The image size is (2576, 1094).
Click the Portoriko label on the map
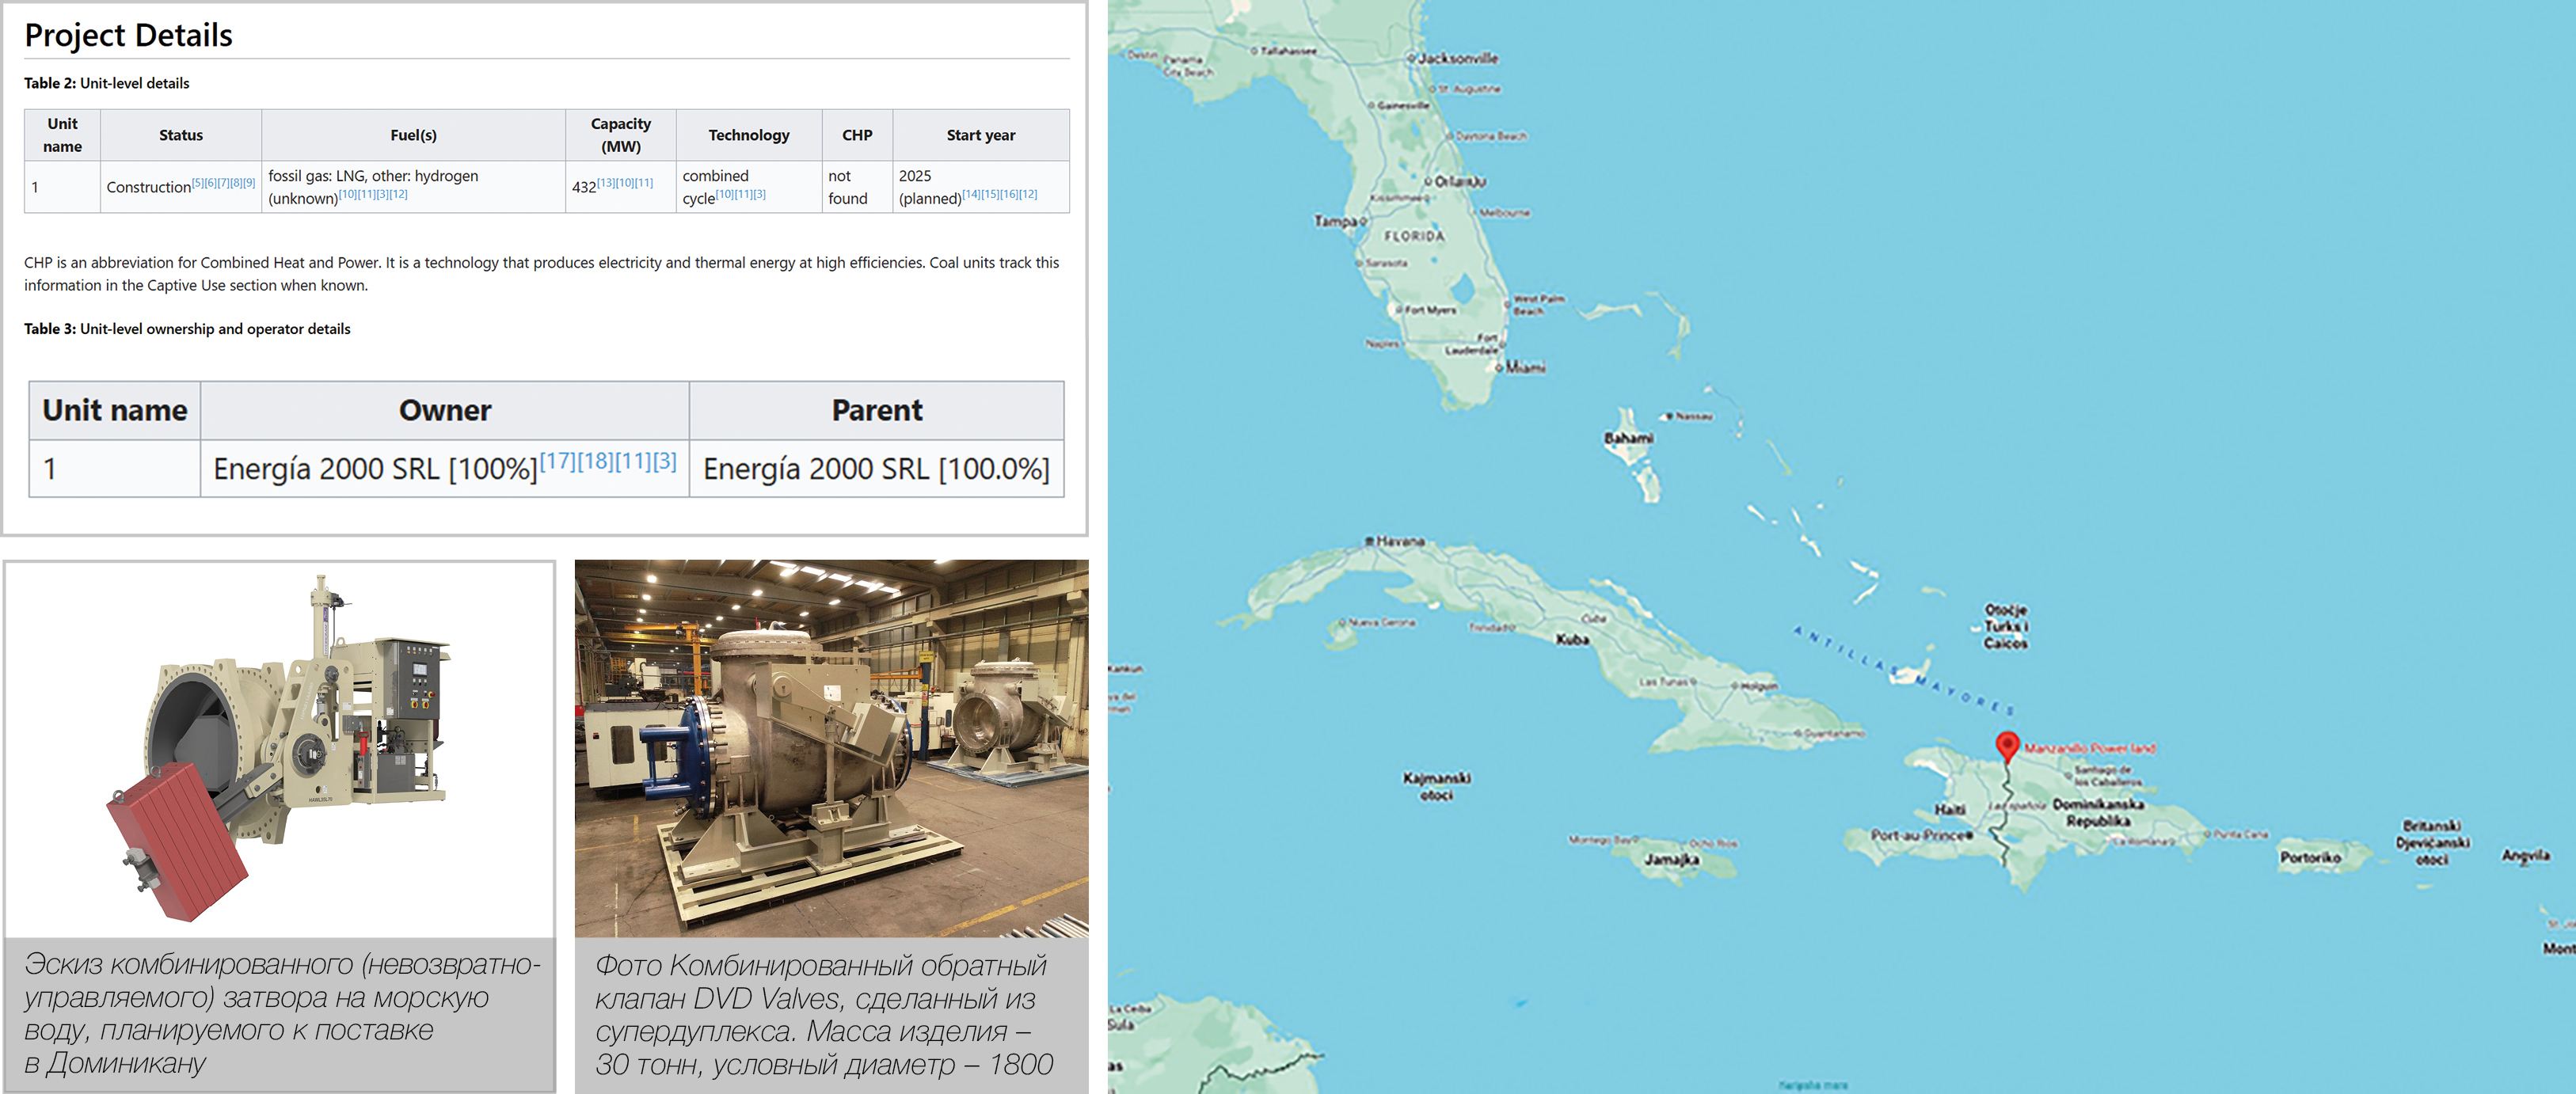2309,857
